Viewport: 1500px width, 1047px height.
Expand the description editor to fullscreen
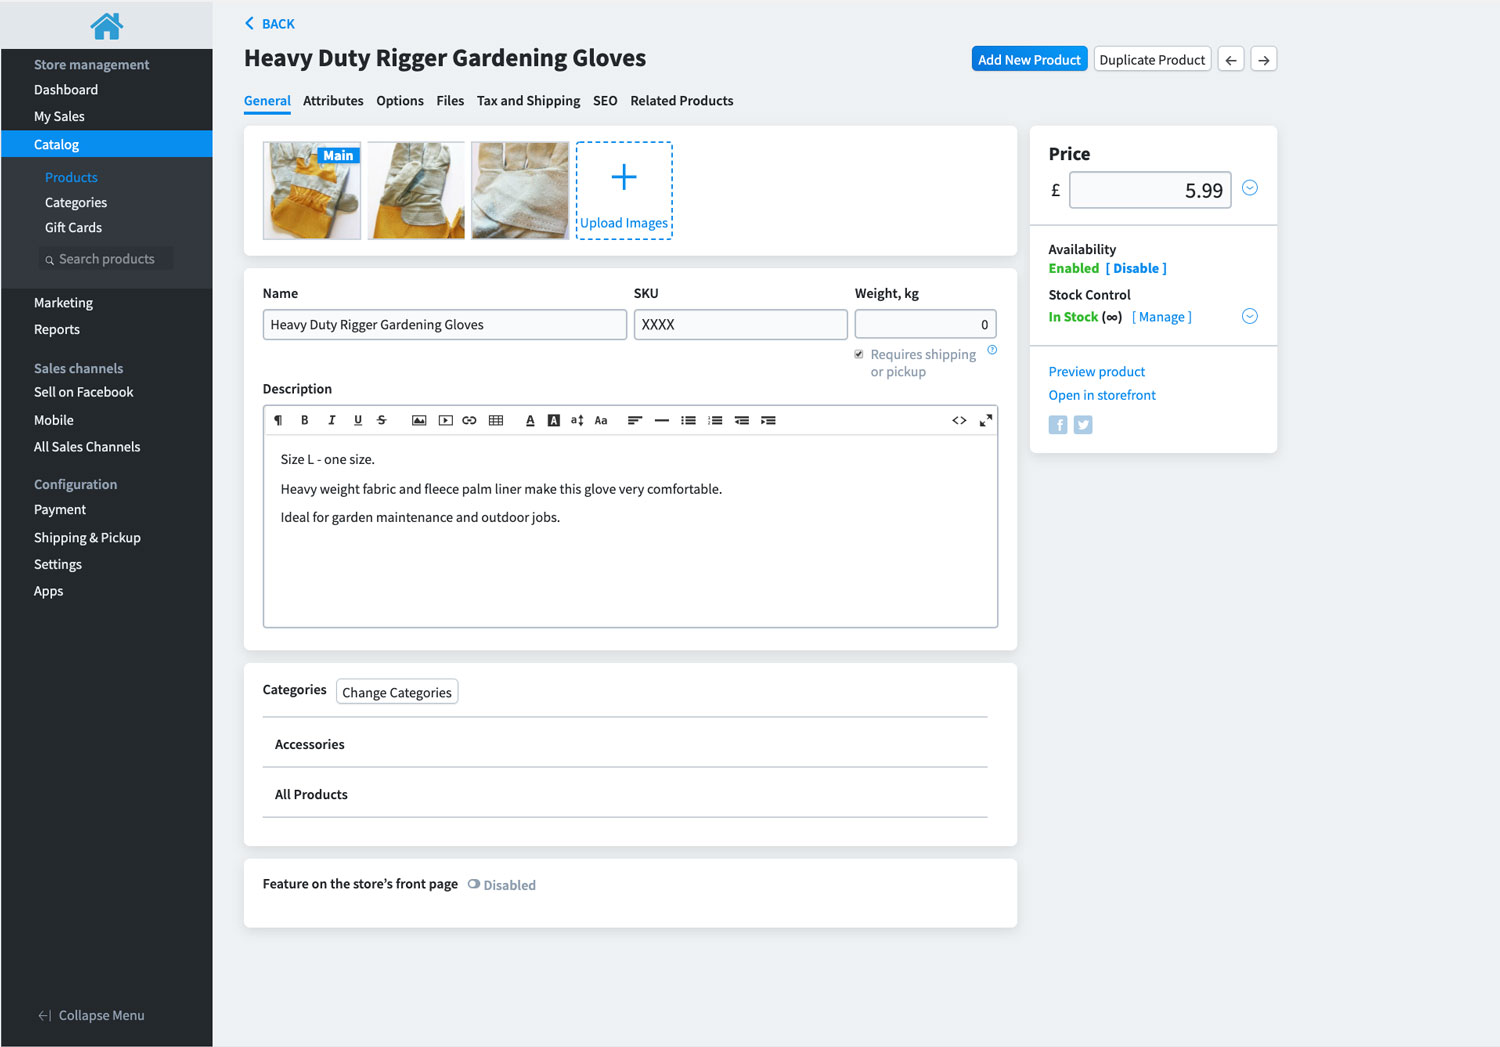click(985, 420)
